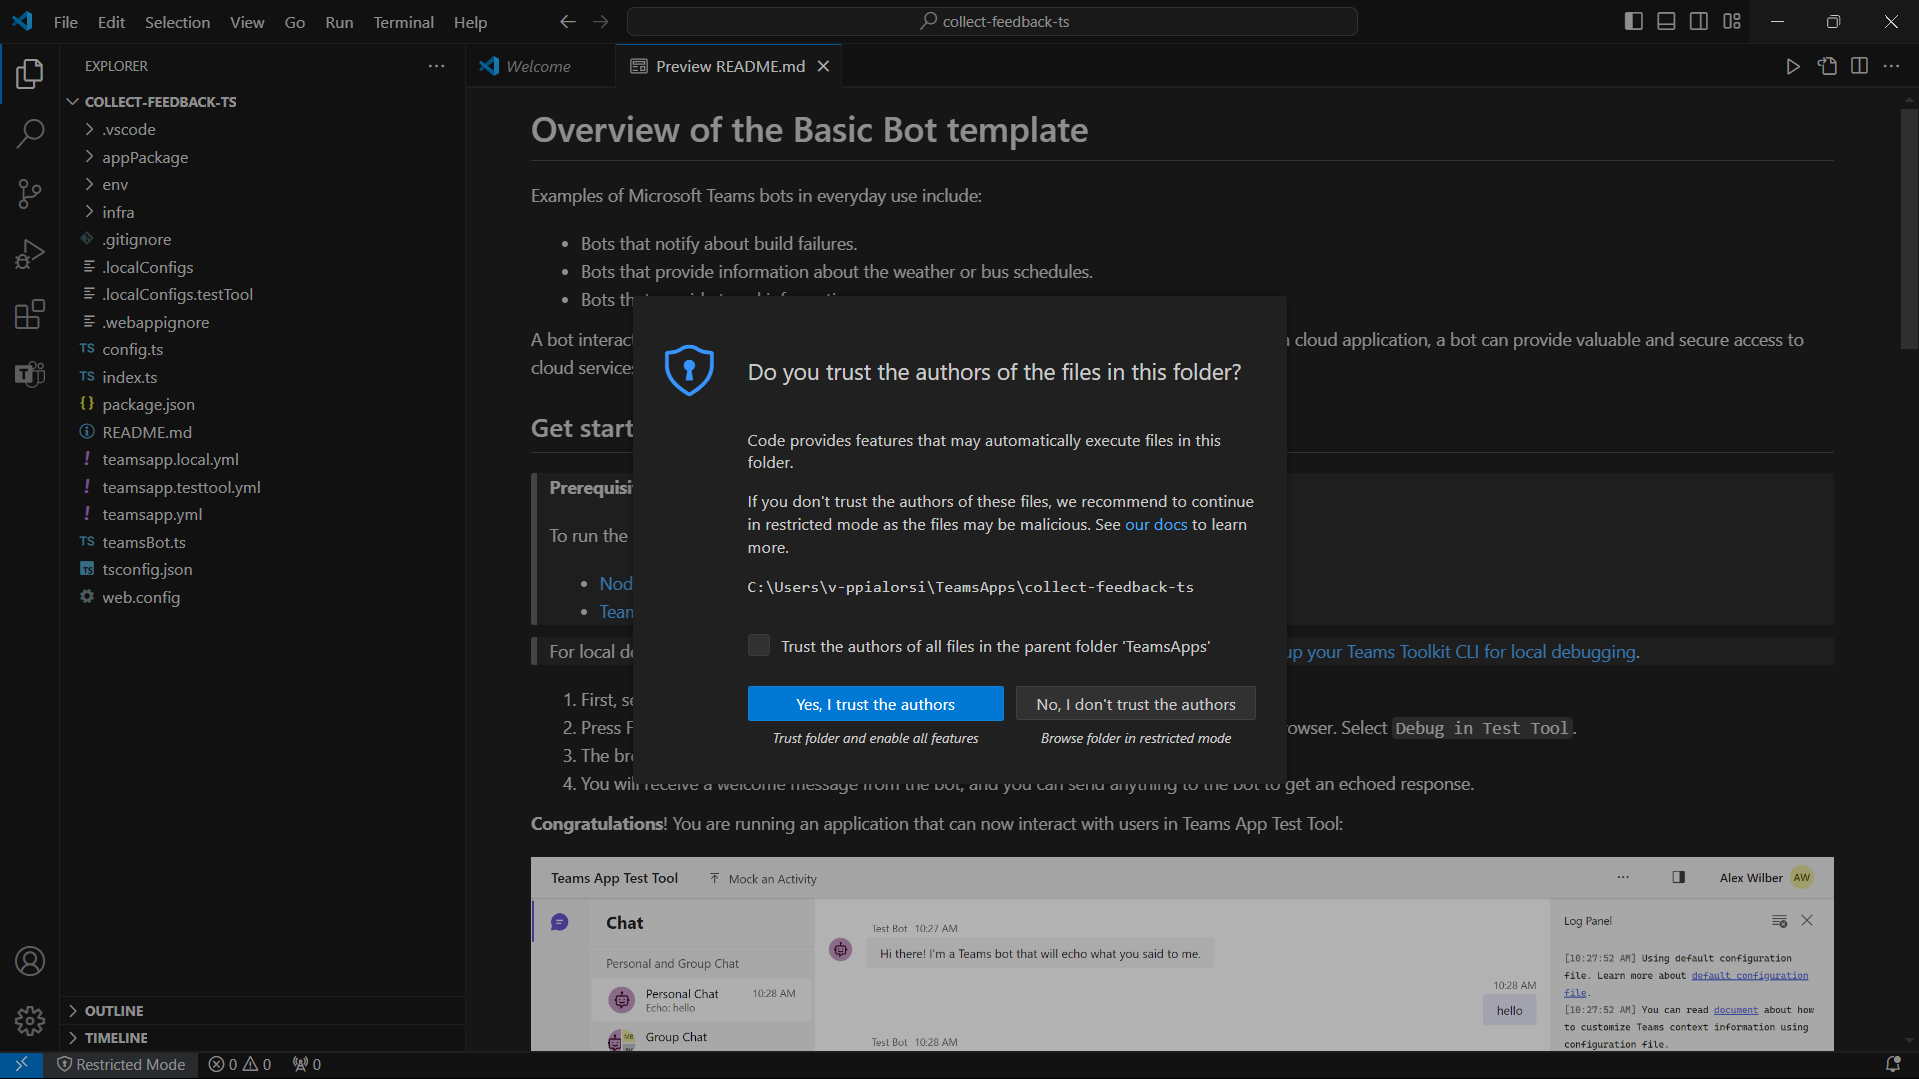Open the Manage settings gear

29,1020
